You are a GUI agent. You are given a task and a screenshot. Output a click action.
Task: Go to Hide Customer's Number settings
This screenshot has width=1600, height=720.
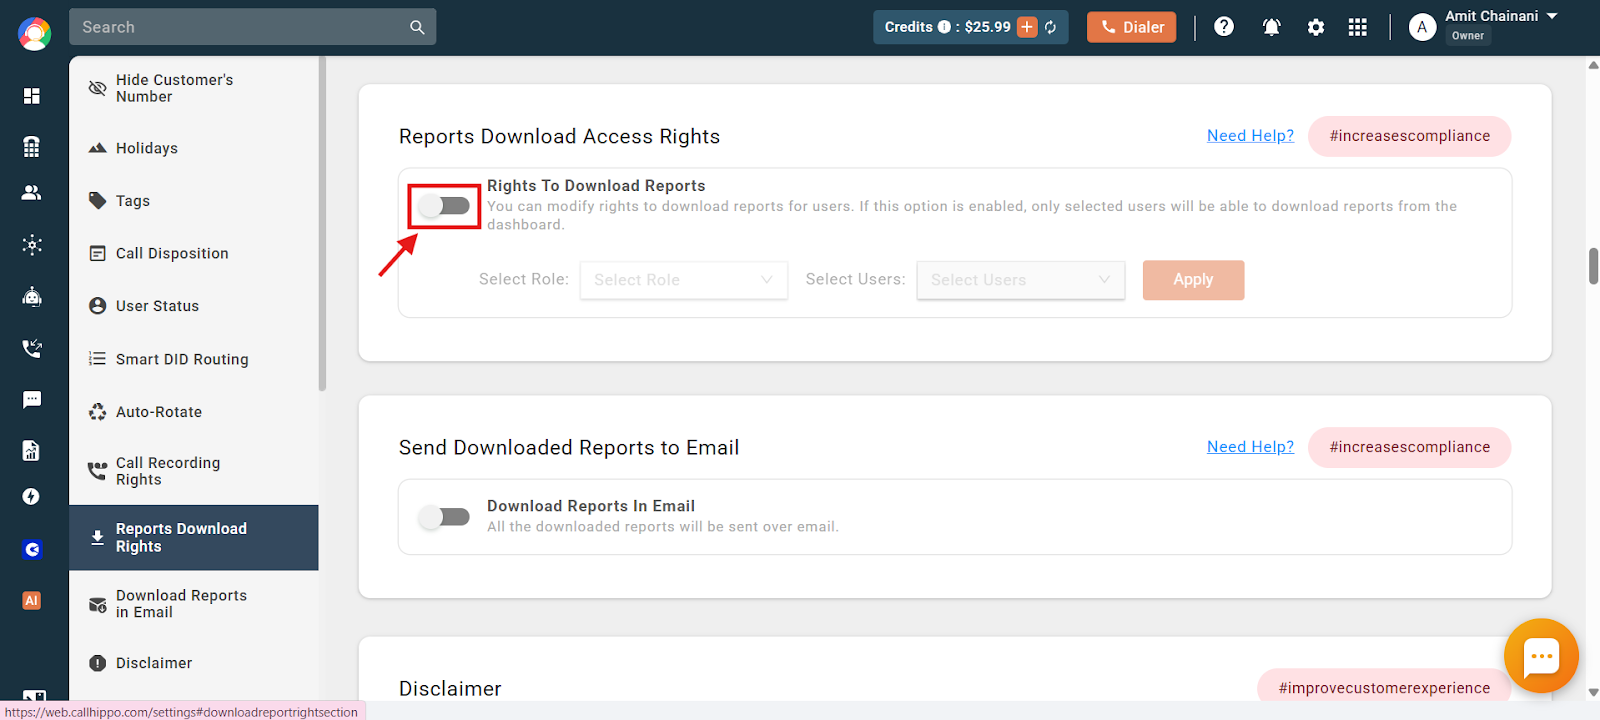[194, 88]
